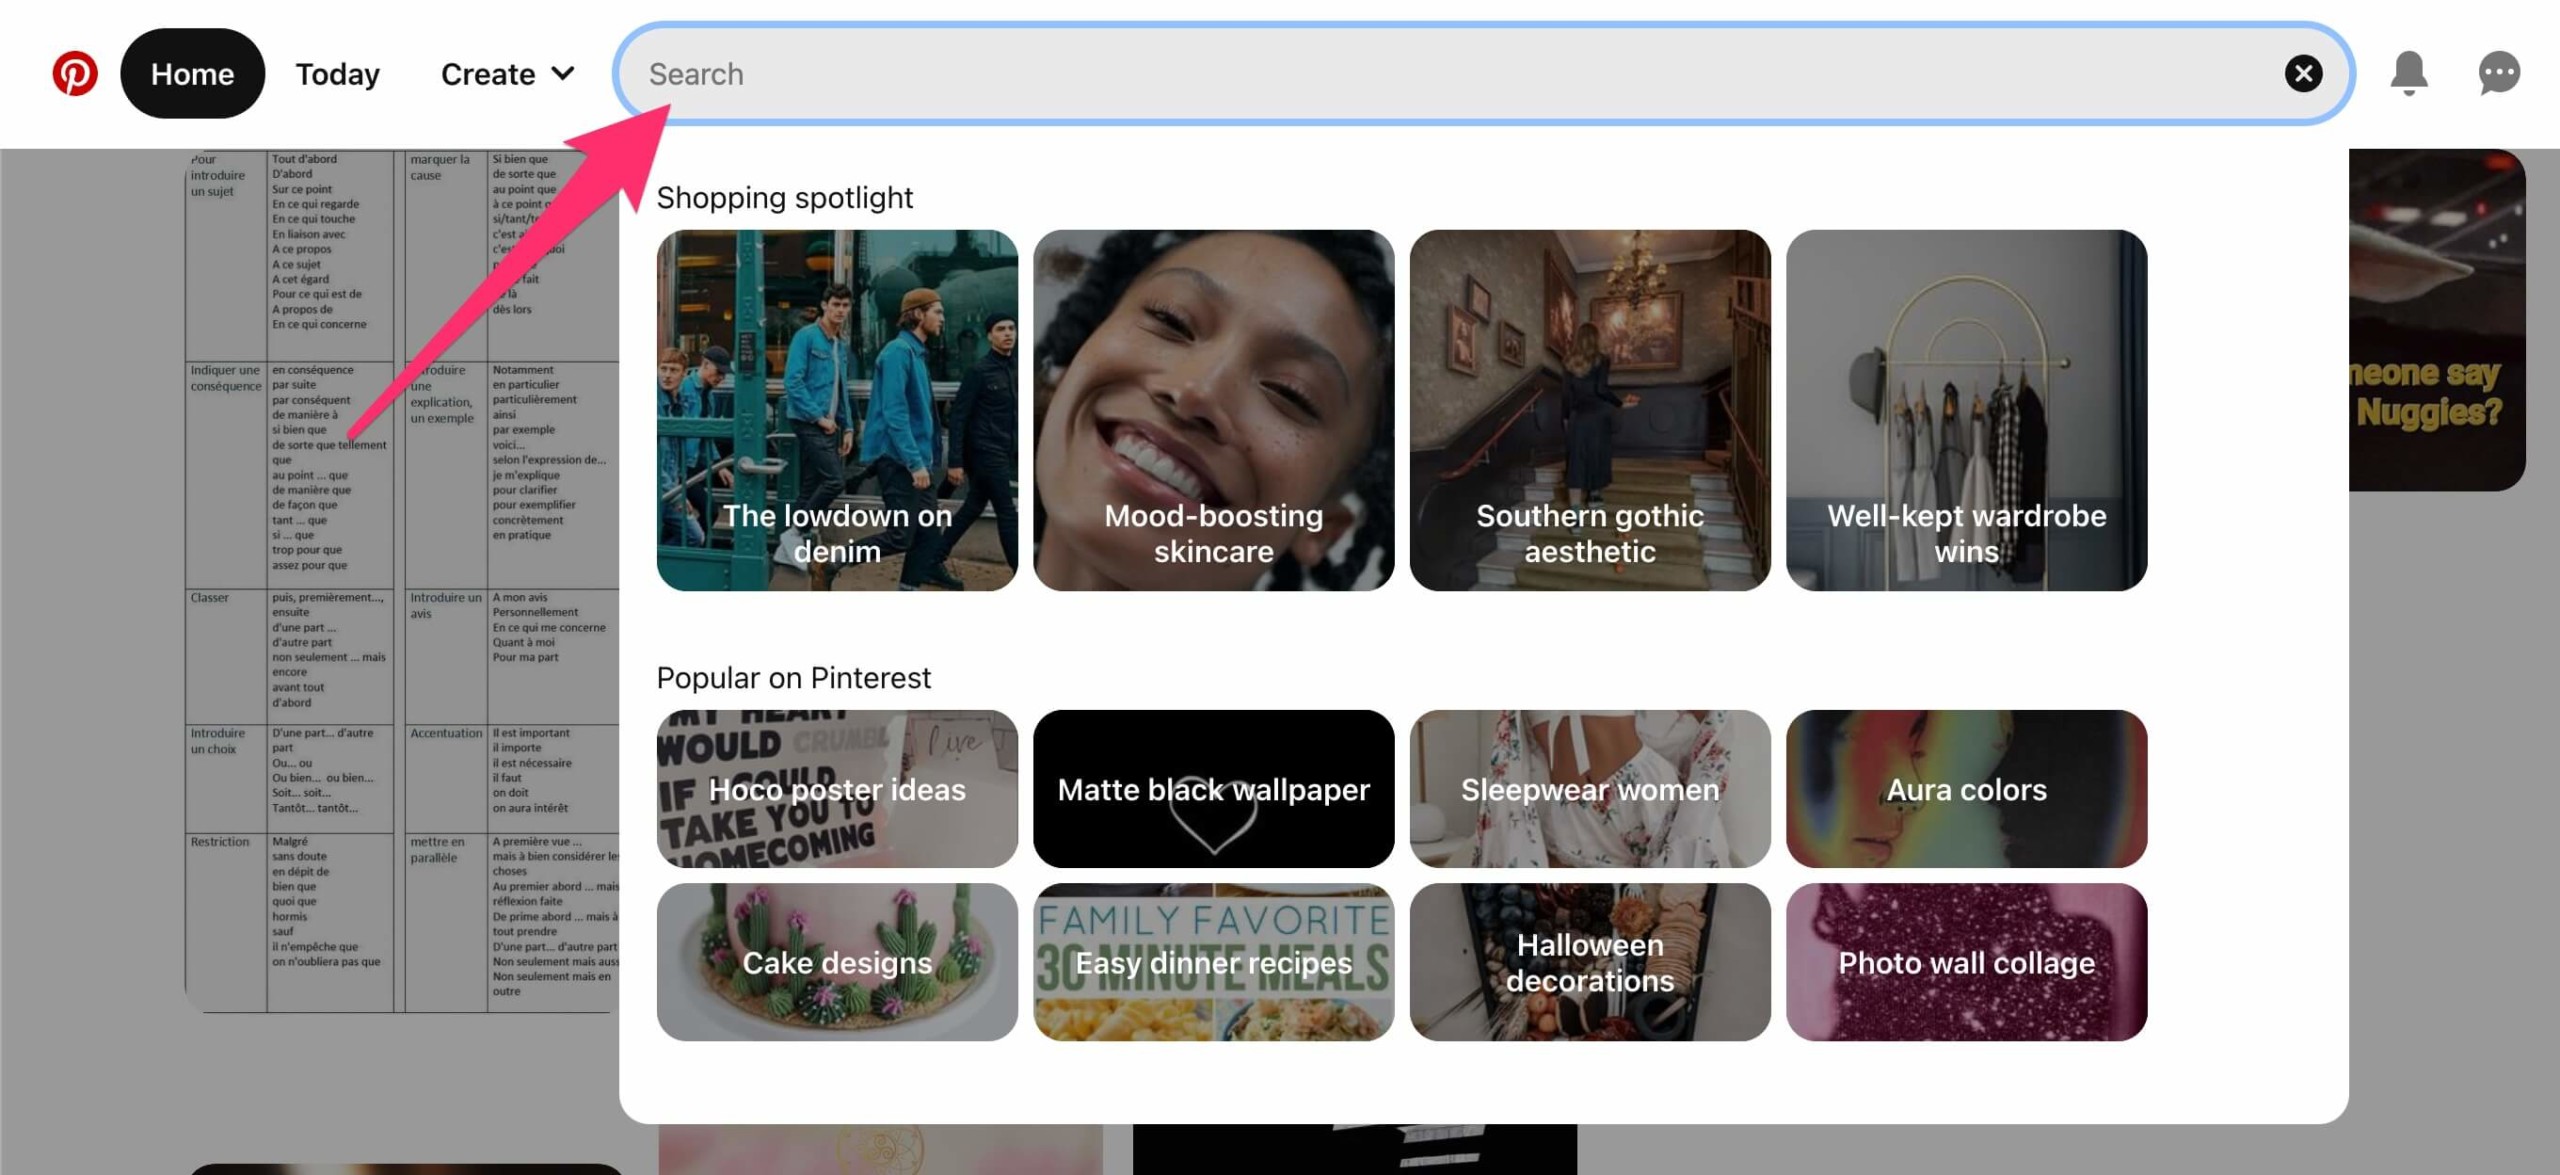The width and height of the screenshot is (2560, 1175).
Task: Clear the search field with the X icon
Action: tap(2305, 72)
